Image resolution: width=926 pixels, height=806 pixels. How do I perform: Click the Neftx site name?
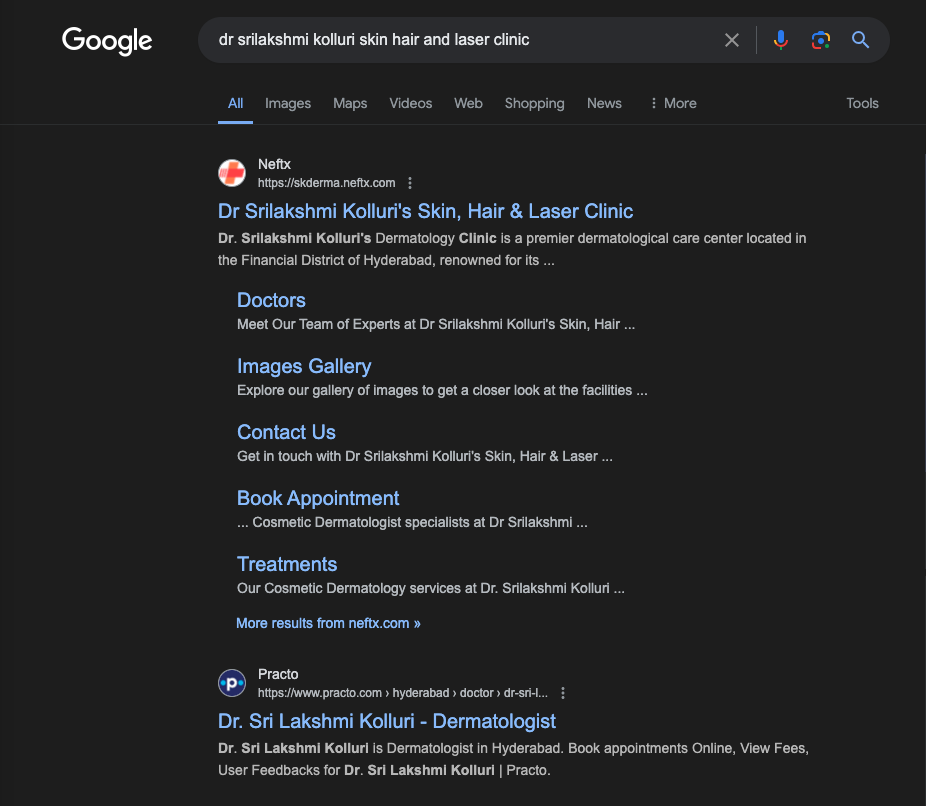pos(274,164)
